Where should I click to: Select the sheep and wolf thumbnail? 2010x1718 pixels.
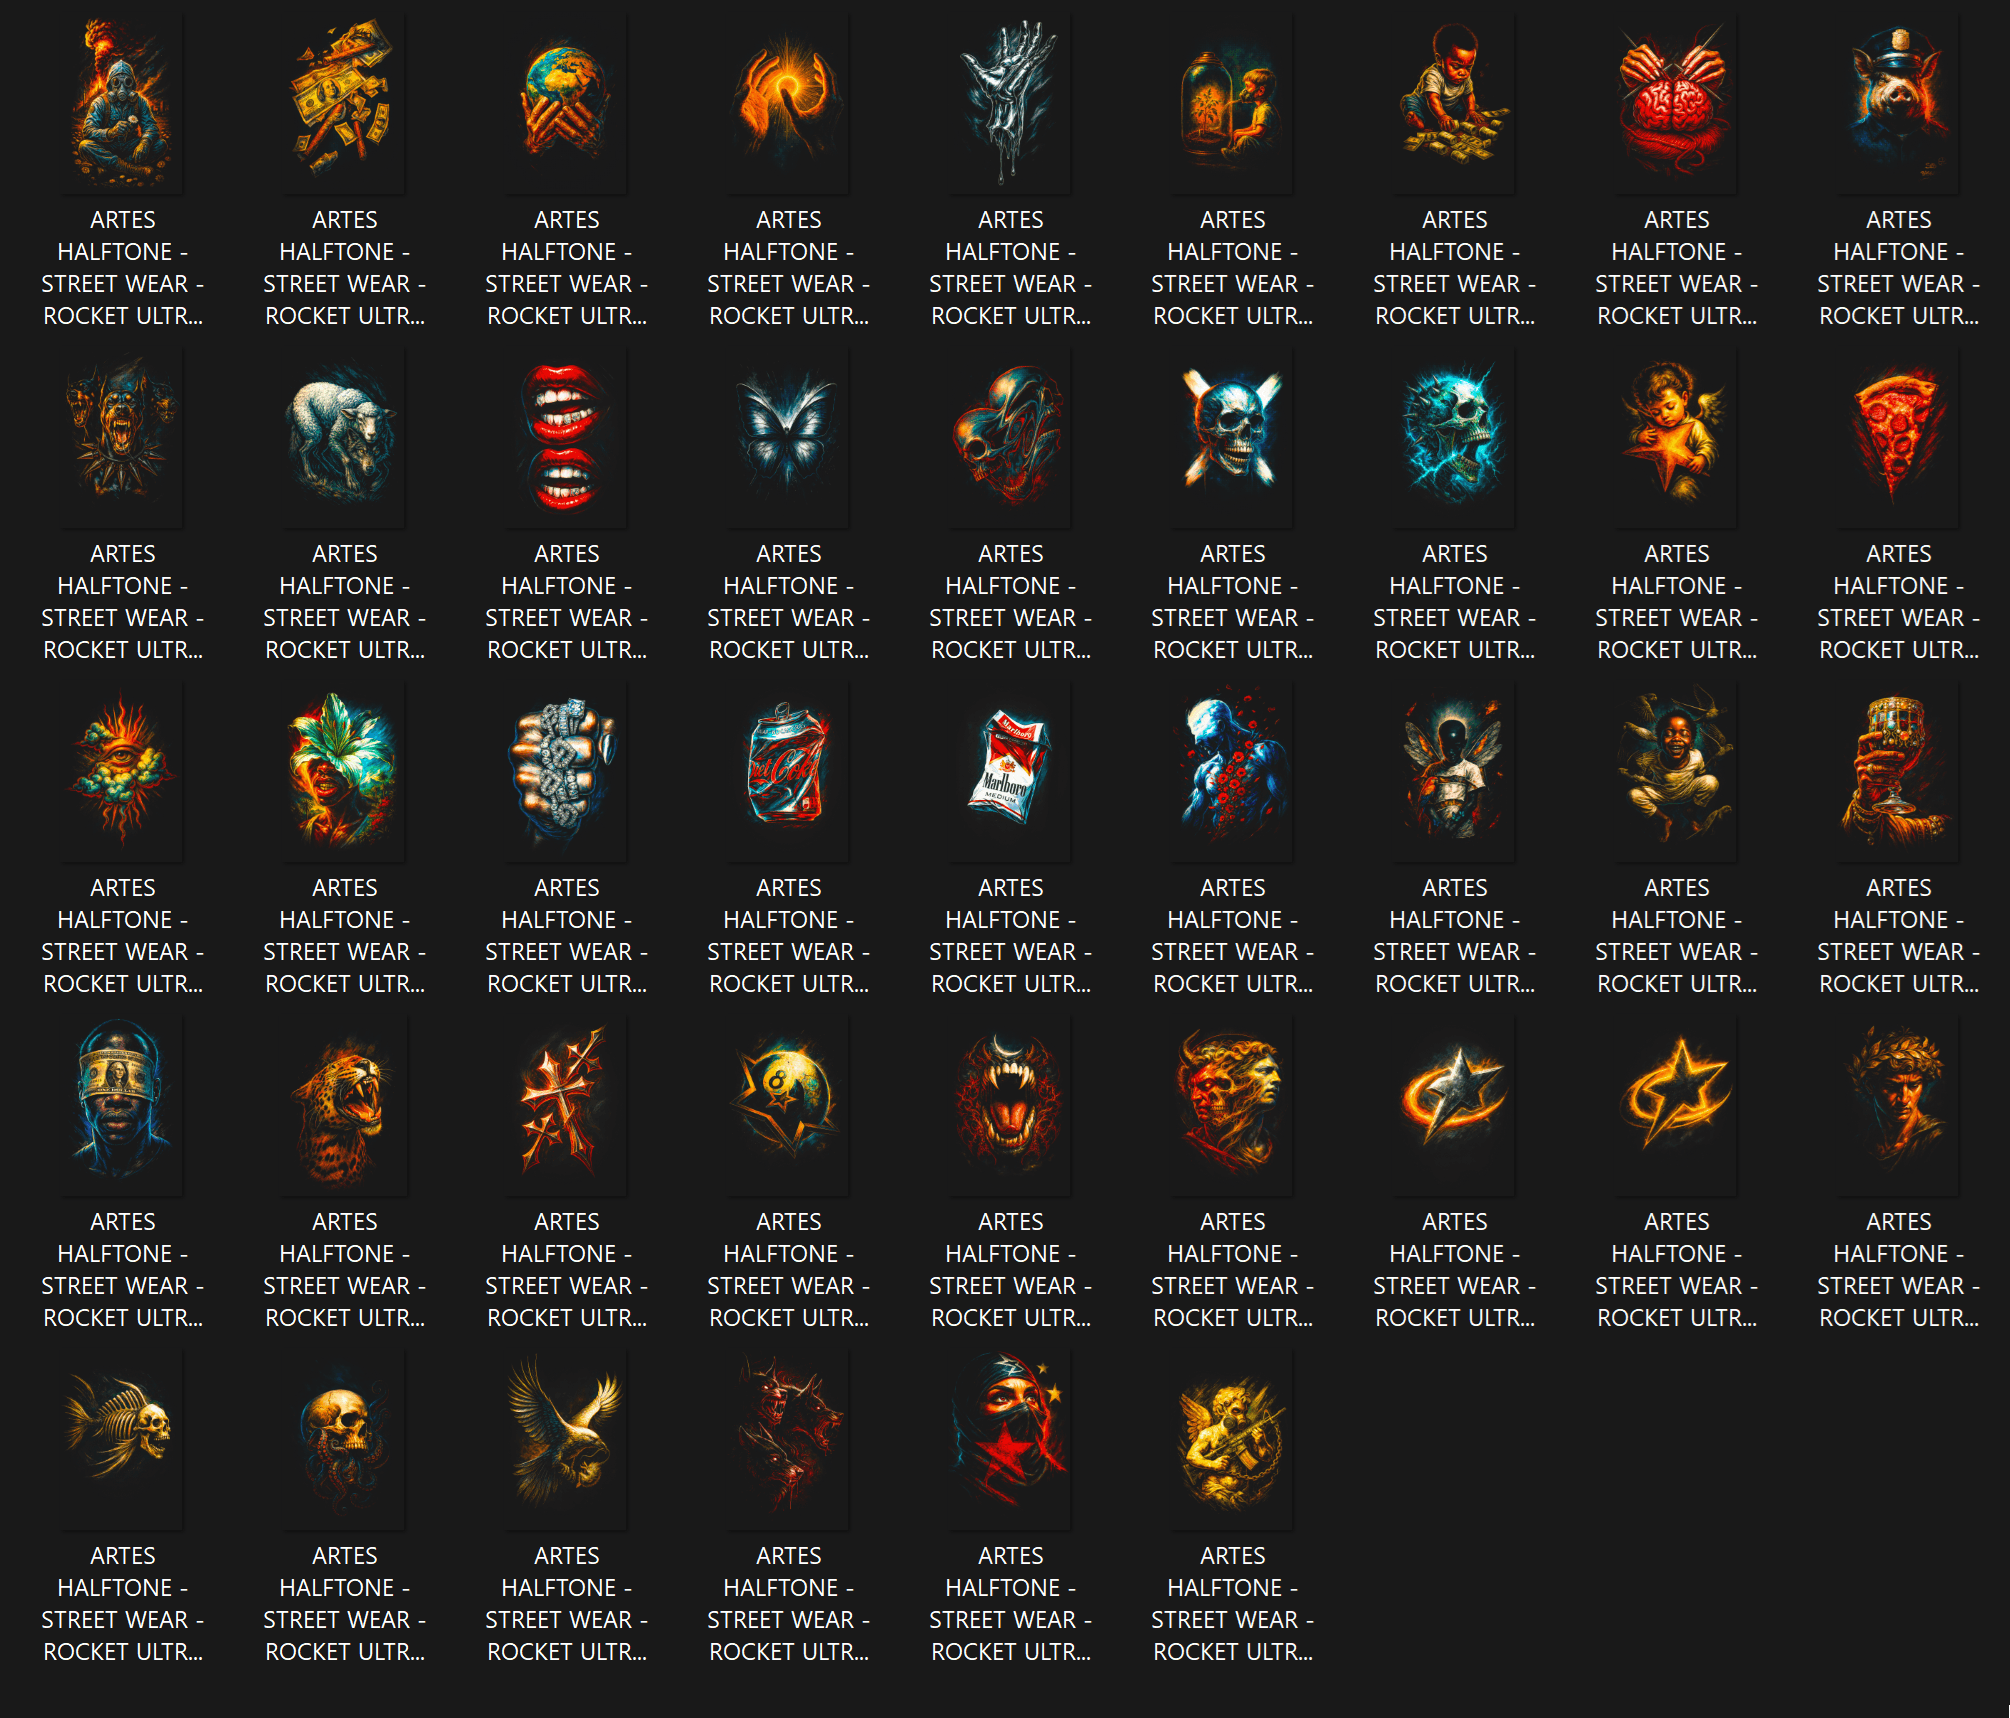click(x=344, y=437)
